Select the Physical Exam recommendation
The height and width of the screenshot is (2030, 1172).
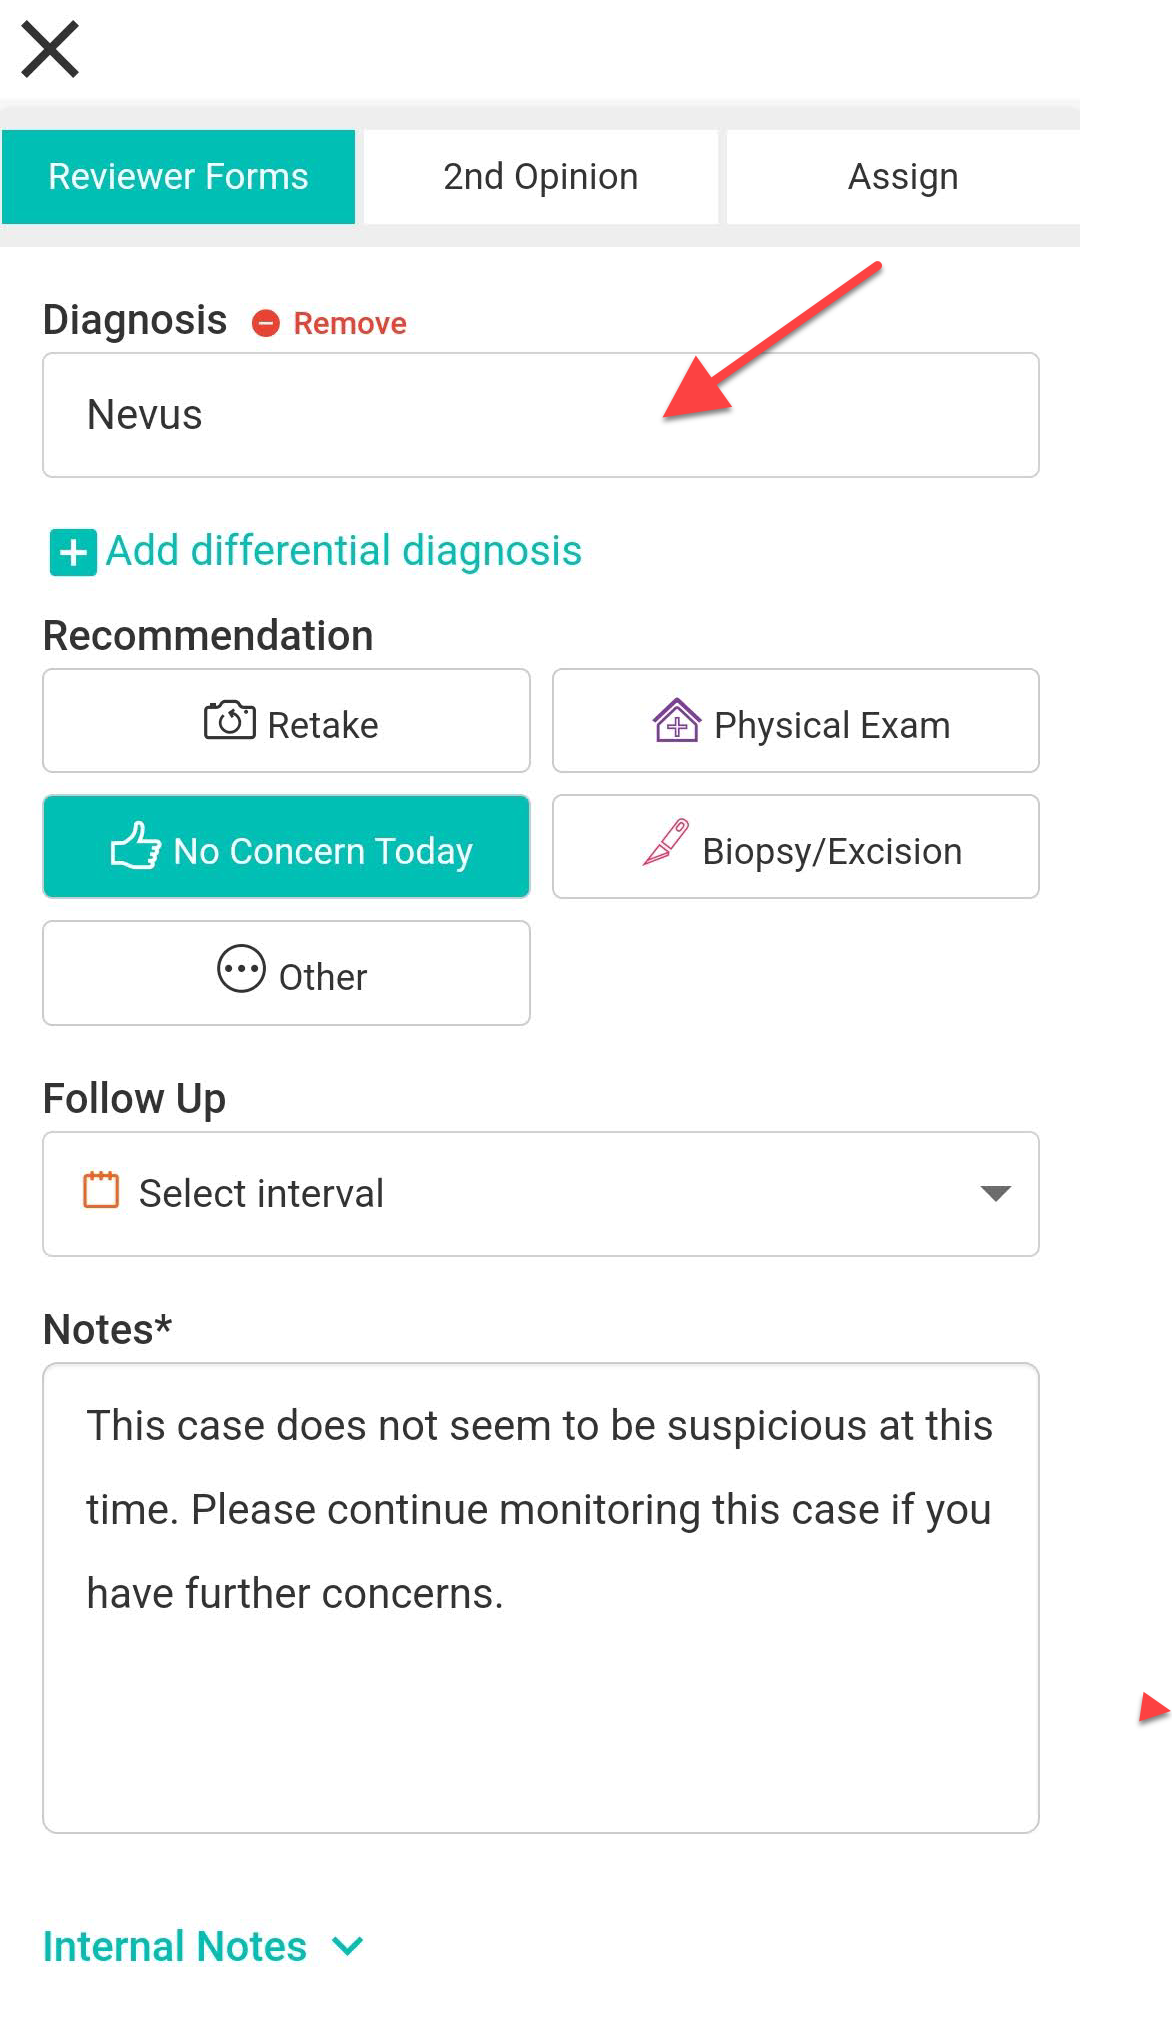[796, 721]
